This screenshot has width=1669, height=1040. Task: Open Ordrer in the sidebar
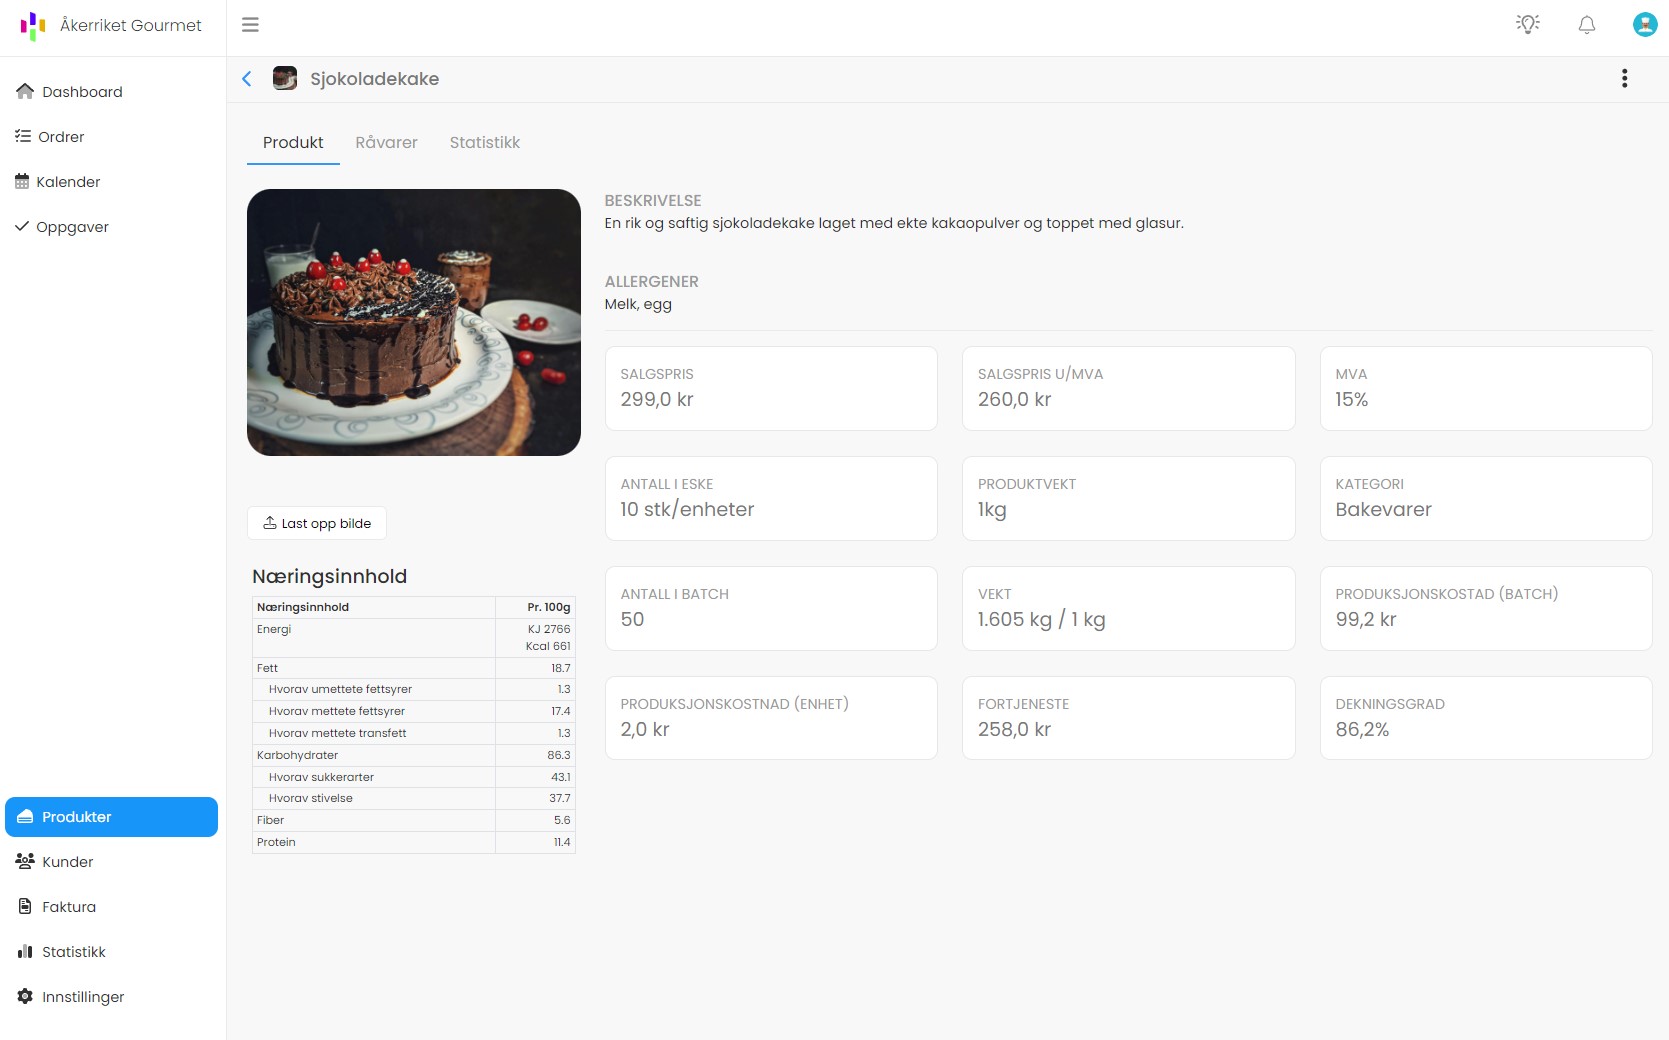pos(61,137)
